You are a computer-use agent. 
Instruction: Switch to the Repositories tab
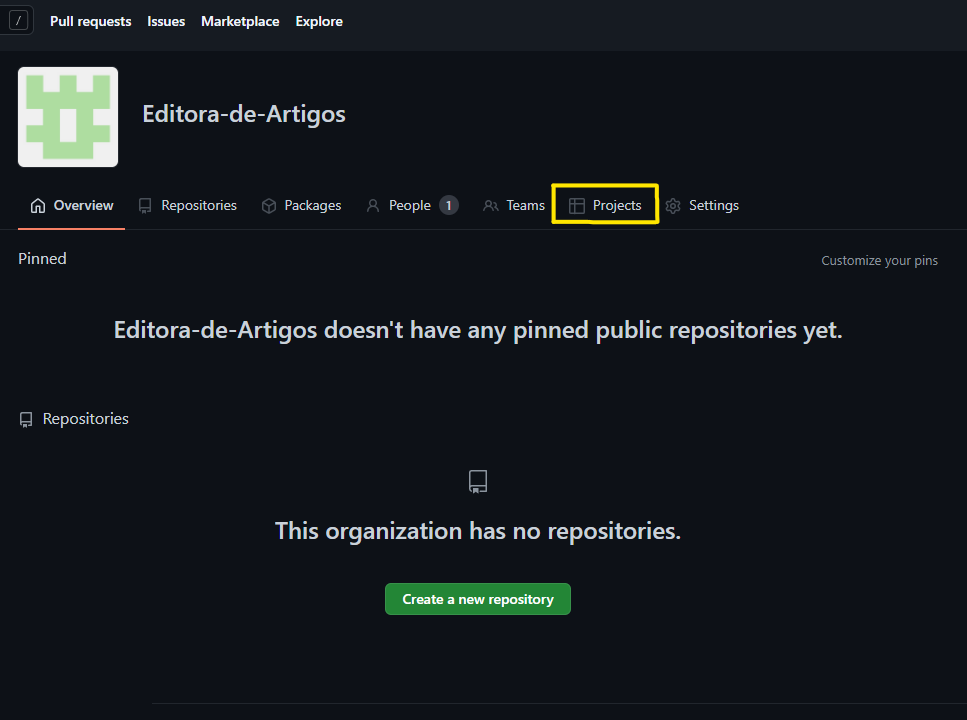coord(187,205)
